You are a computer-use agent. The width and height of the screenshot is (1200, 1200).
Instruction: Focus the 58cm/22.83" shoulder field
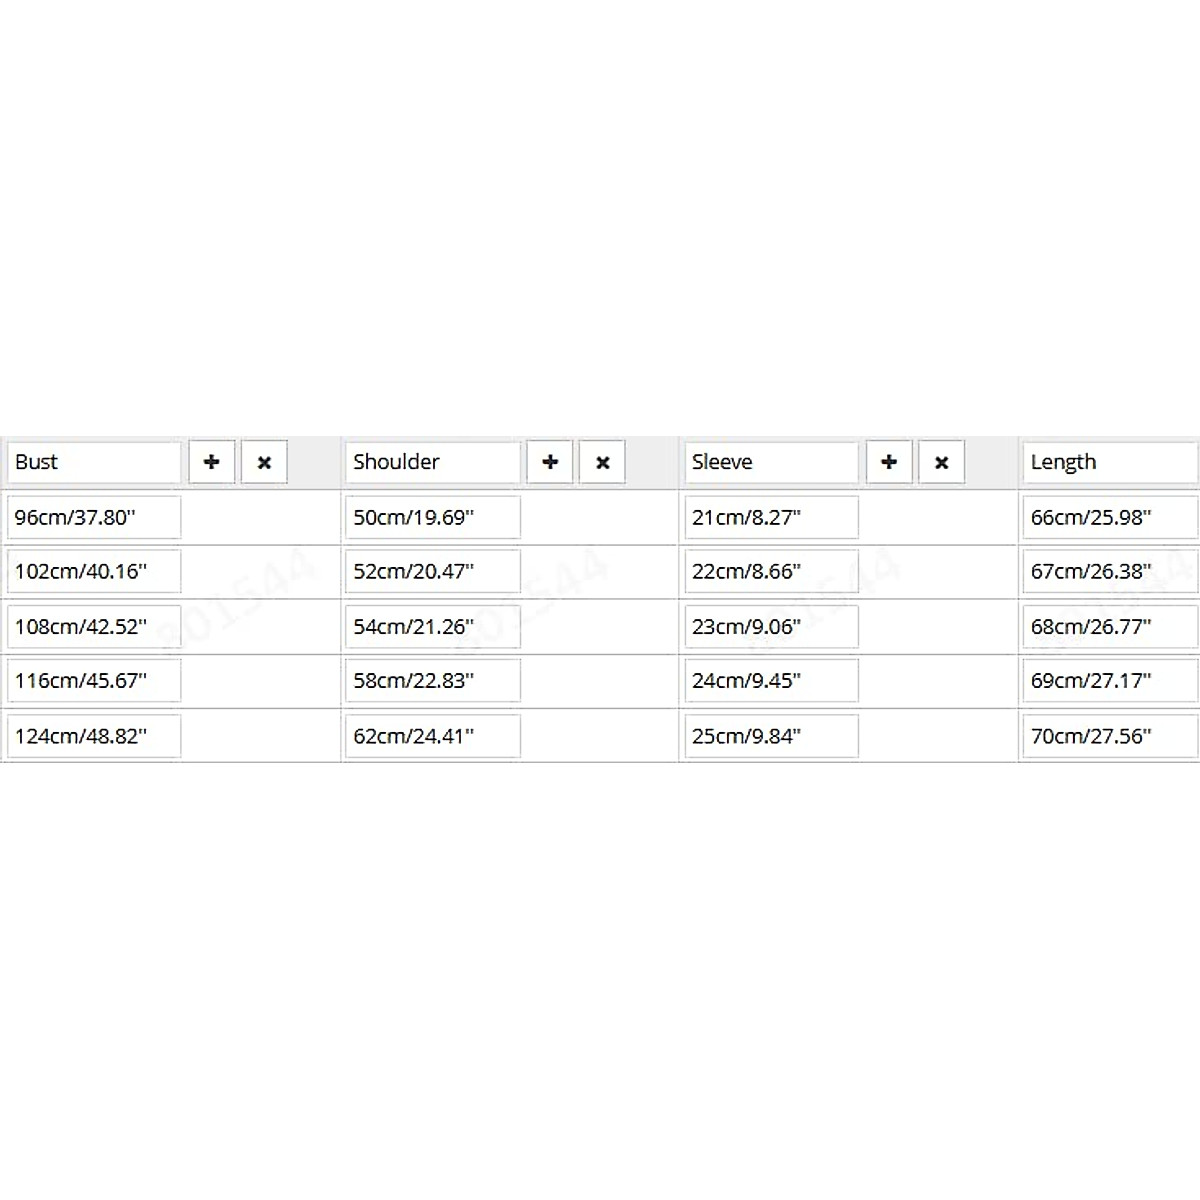(x=432, y=680)
